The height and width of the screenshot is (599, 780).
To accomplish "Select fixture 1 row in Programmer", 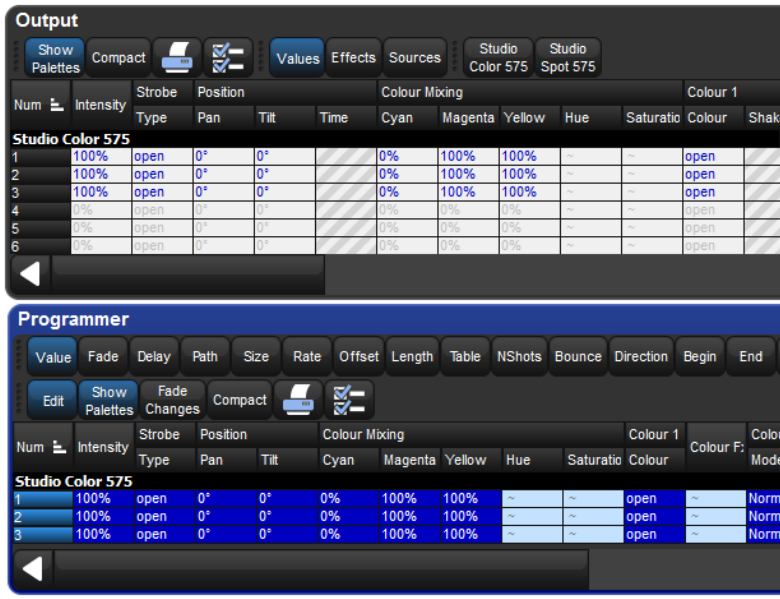I will [x=43, y=499].
